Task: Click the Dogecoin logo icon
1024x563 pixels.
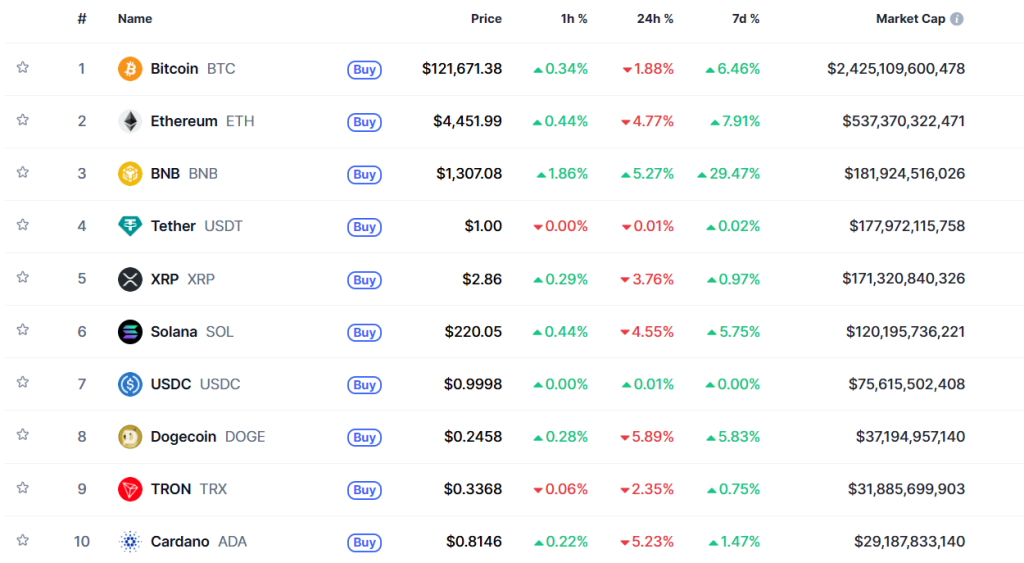Action: 130,437
